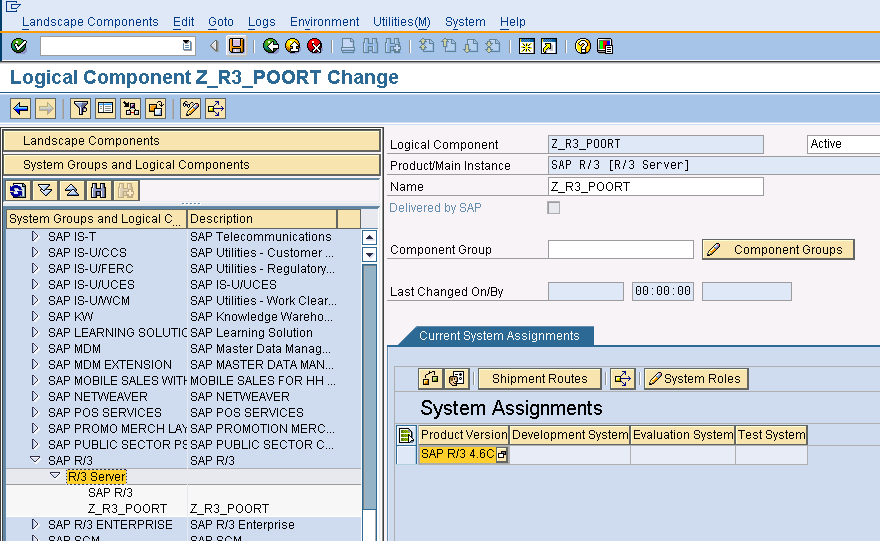This screenshot has width=880, height=541.
Task: Click the Expand subtree icon above the tree
Action: pyautogui.click(x=45, y=190)
